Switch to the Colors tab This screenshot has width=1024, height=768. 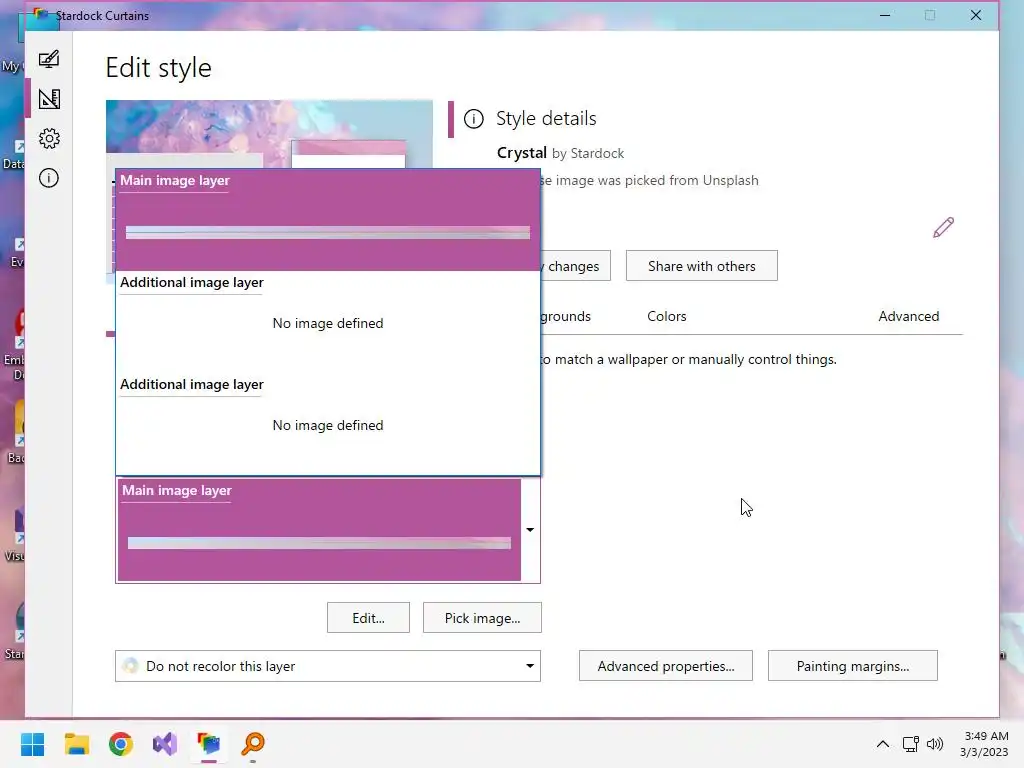pos(667,316)
